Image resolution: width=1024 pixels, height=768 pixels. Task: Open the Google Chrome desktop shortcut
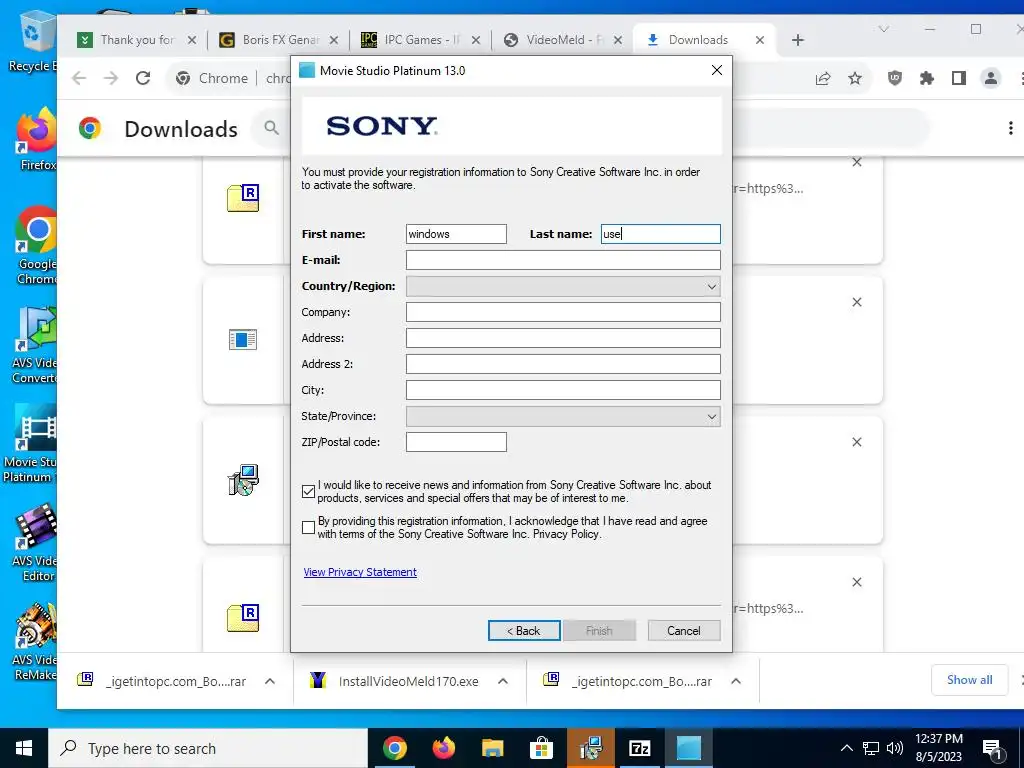point(36,245)
